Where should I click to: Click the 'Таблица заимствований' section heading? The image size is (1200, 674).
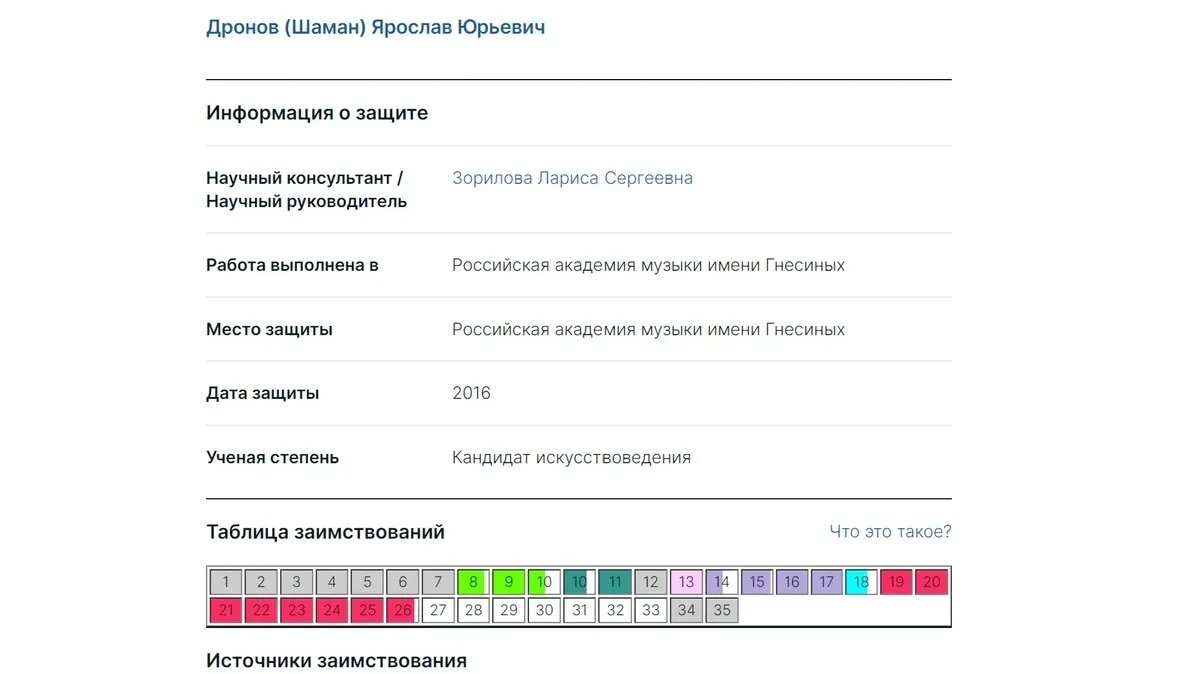[324, 531]
